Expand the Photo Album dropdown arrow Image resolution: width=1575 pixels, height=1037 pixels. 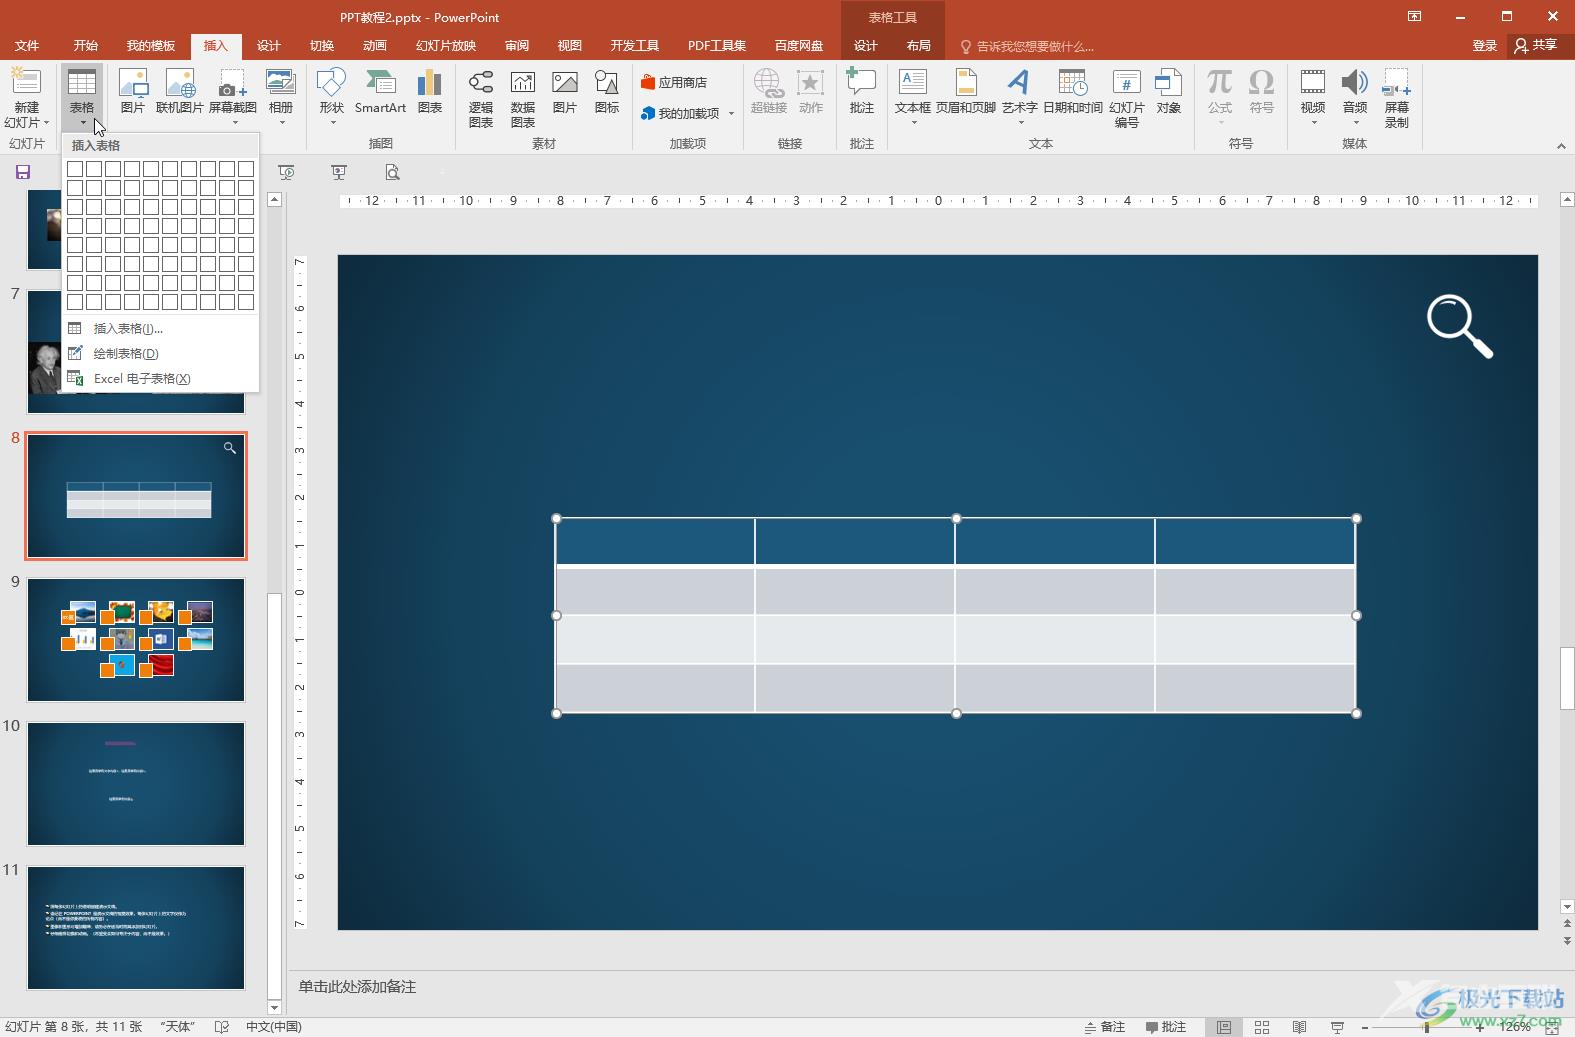click(282, 123)
